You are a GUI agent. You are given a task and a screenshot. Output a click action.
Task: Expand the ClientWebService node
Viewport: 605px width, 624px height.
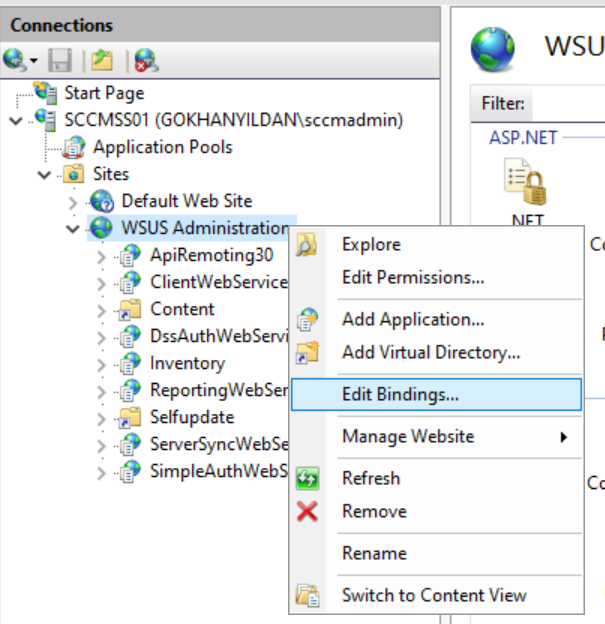click(101, 284)
